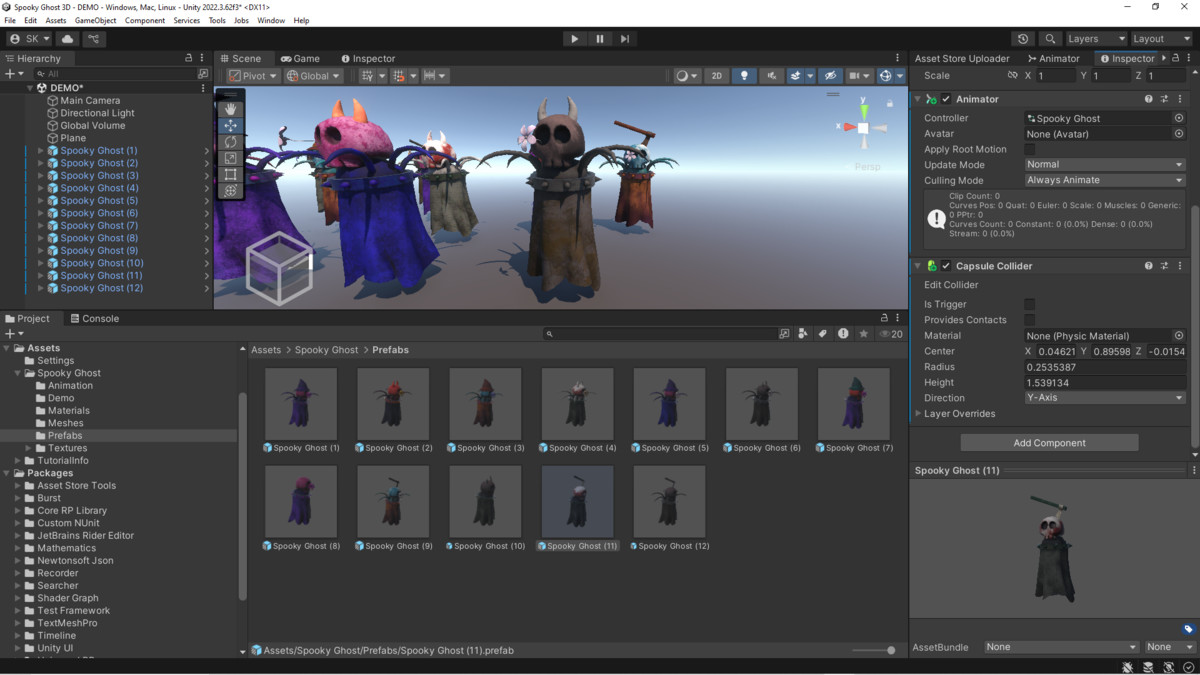Click the Step frame button
The width and height of the screenshot is (1200, 675).
(x=625, y=39)
